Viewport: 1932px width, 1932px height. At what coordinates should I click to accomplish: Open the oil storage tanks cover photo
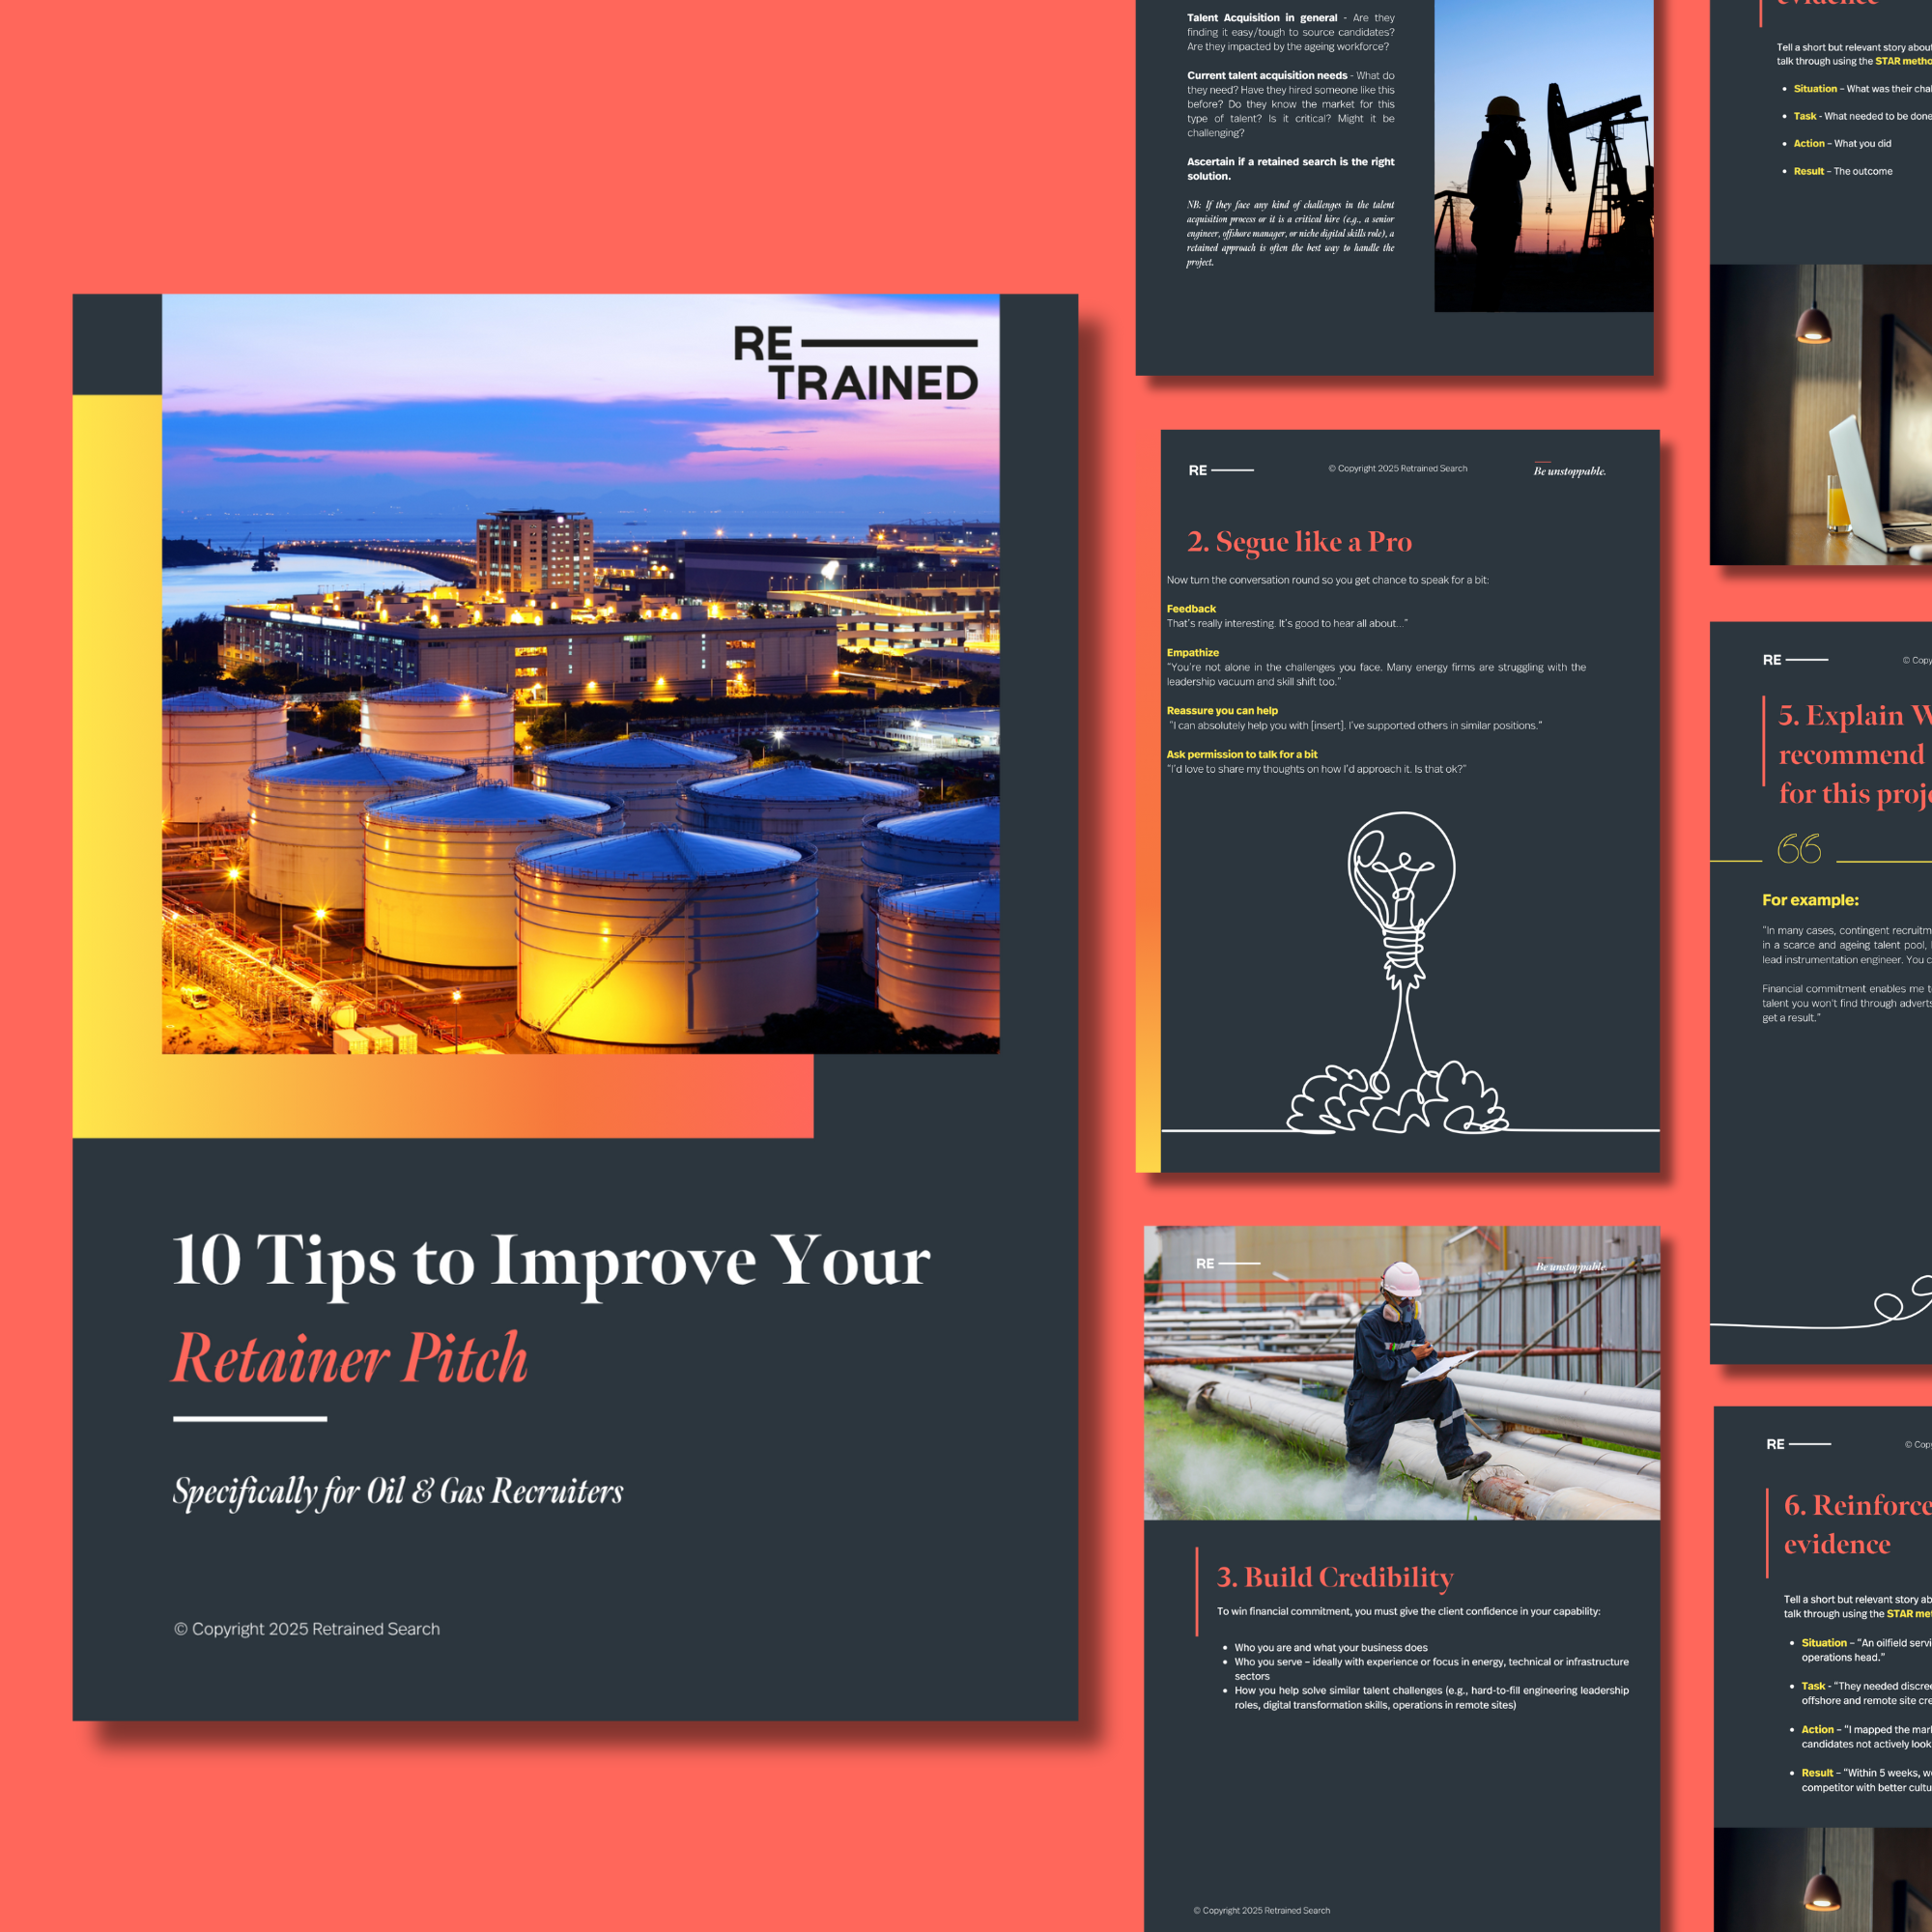point(580,760)
